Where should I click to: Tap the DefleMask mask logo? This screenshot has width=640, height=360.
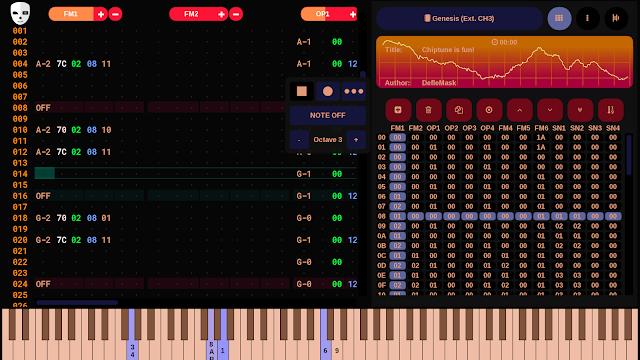(x=20, y=13)
